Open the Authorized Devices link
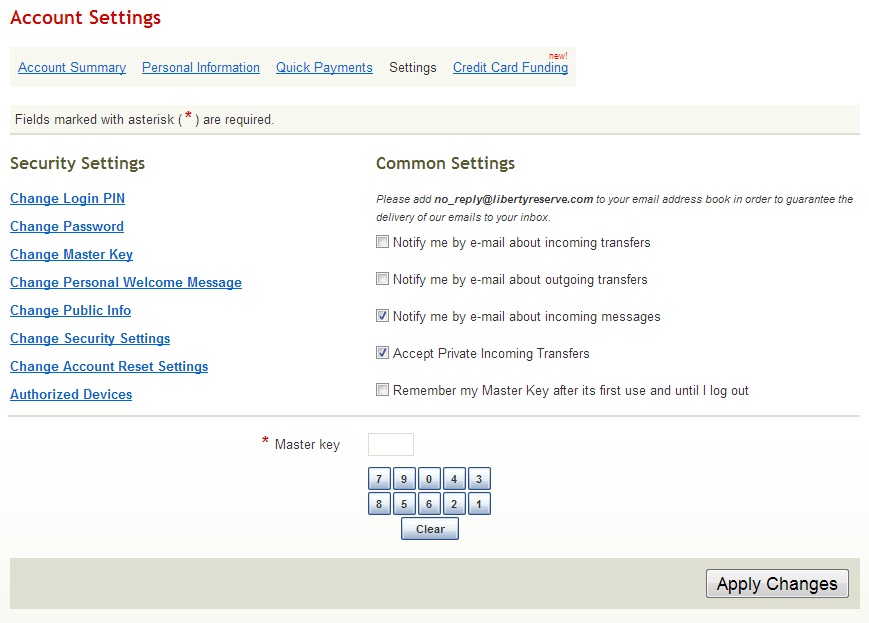The width and height of the screenshot is (869, 623). 71,395
